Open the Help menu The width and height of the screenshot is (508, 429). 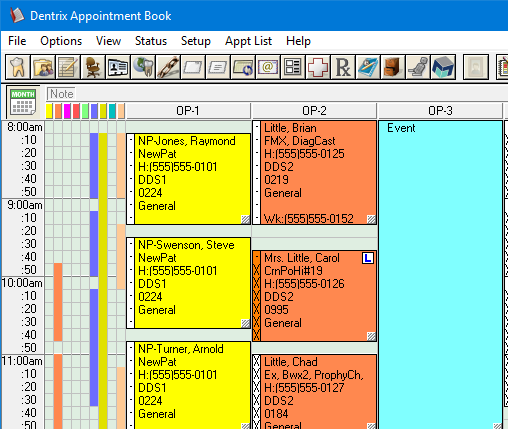298,41
